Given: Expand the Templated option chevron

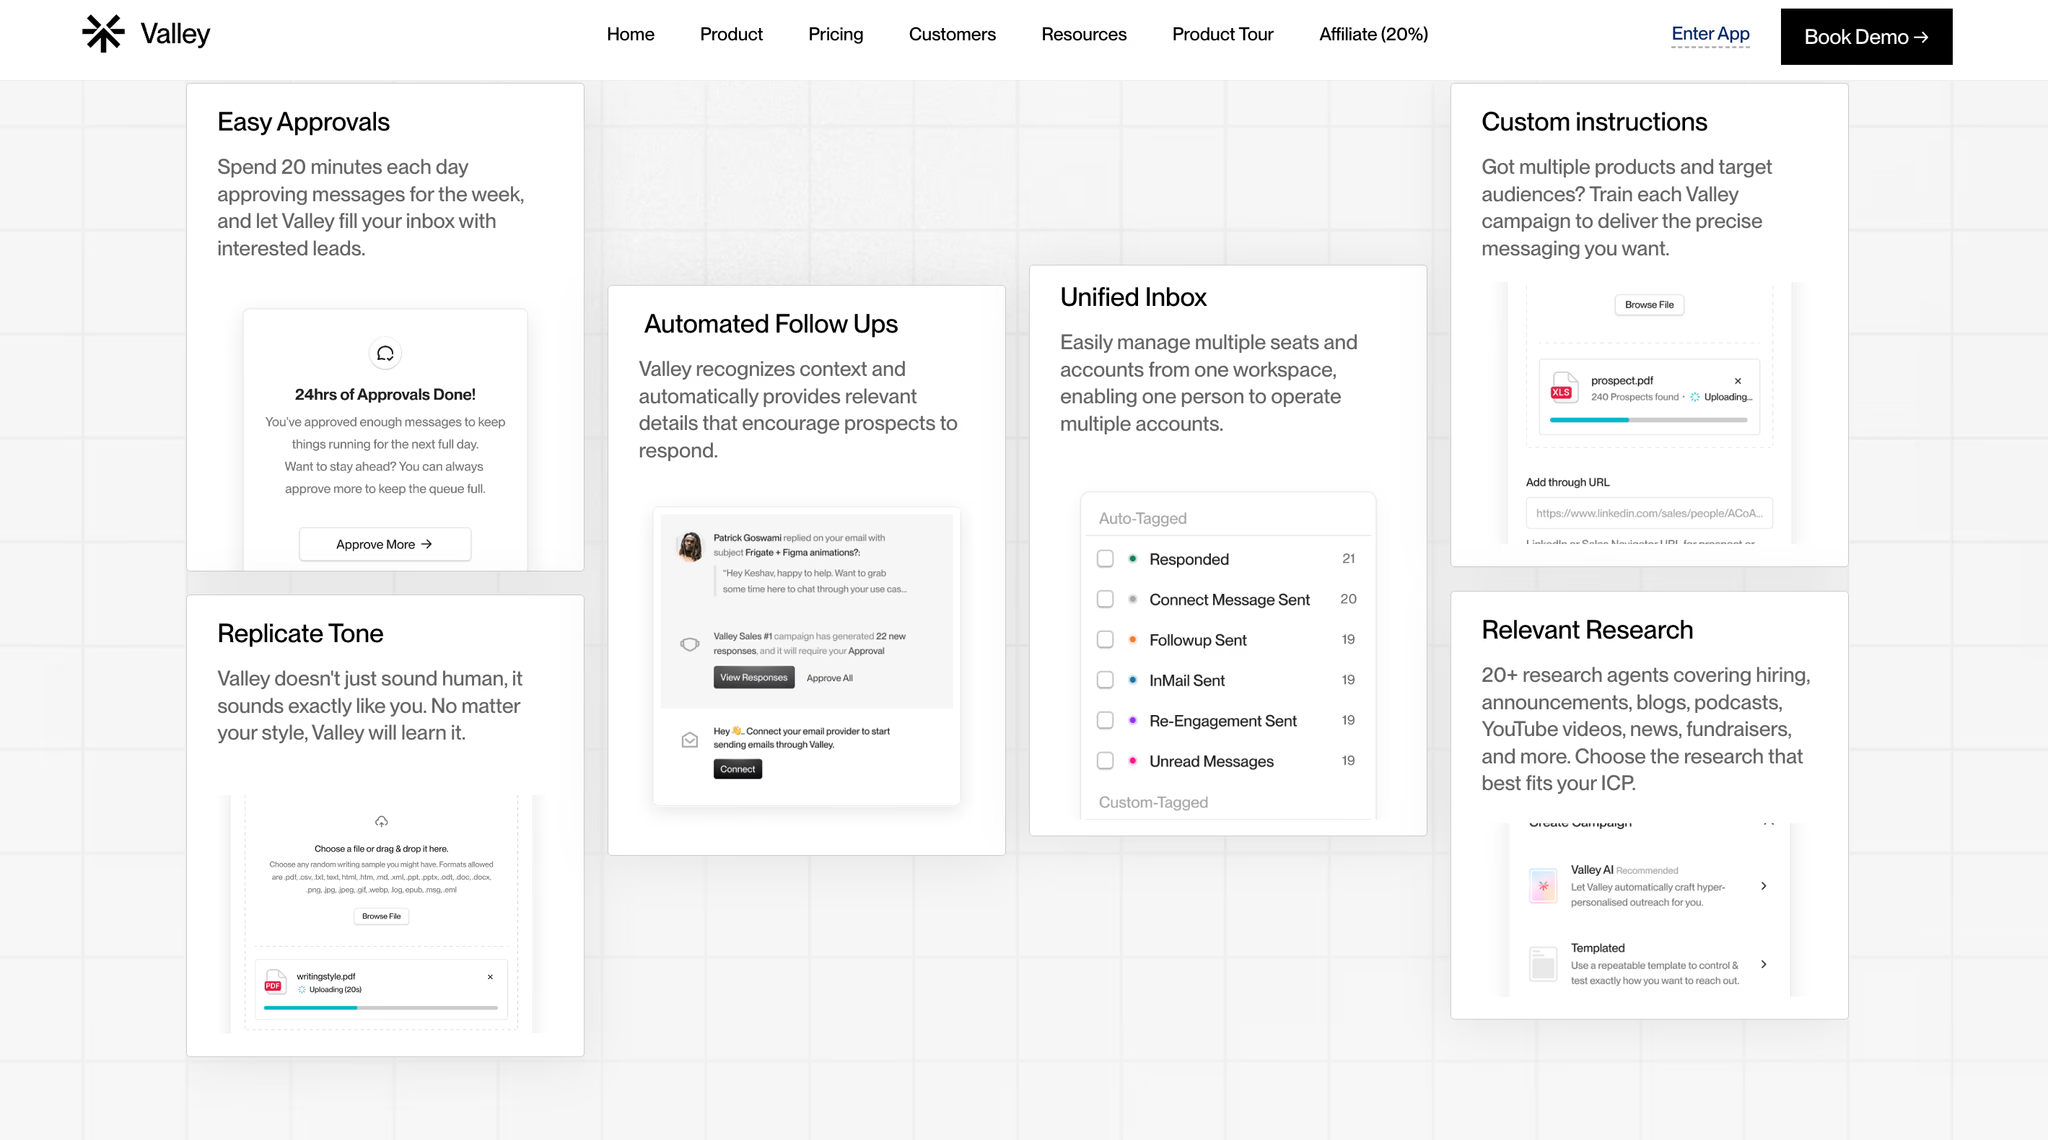Looking at the screenshot, I should tap(1764, 964).
